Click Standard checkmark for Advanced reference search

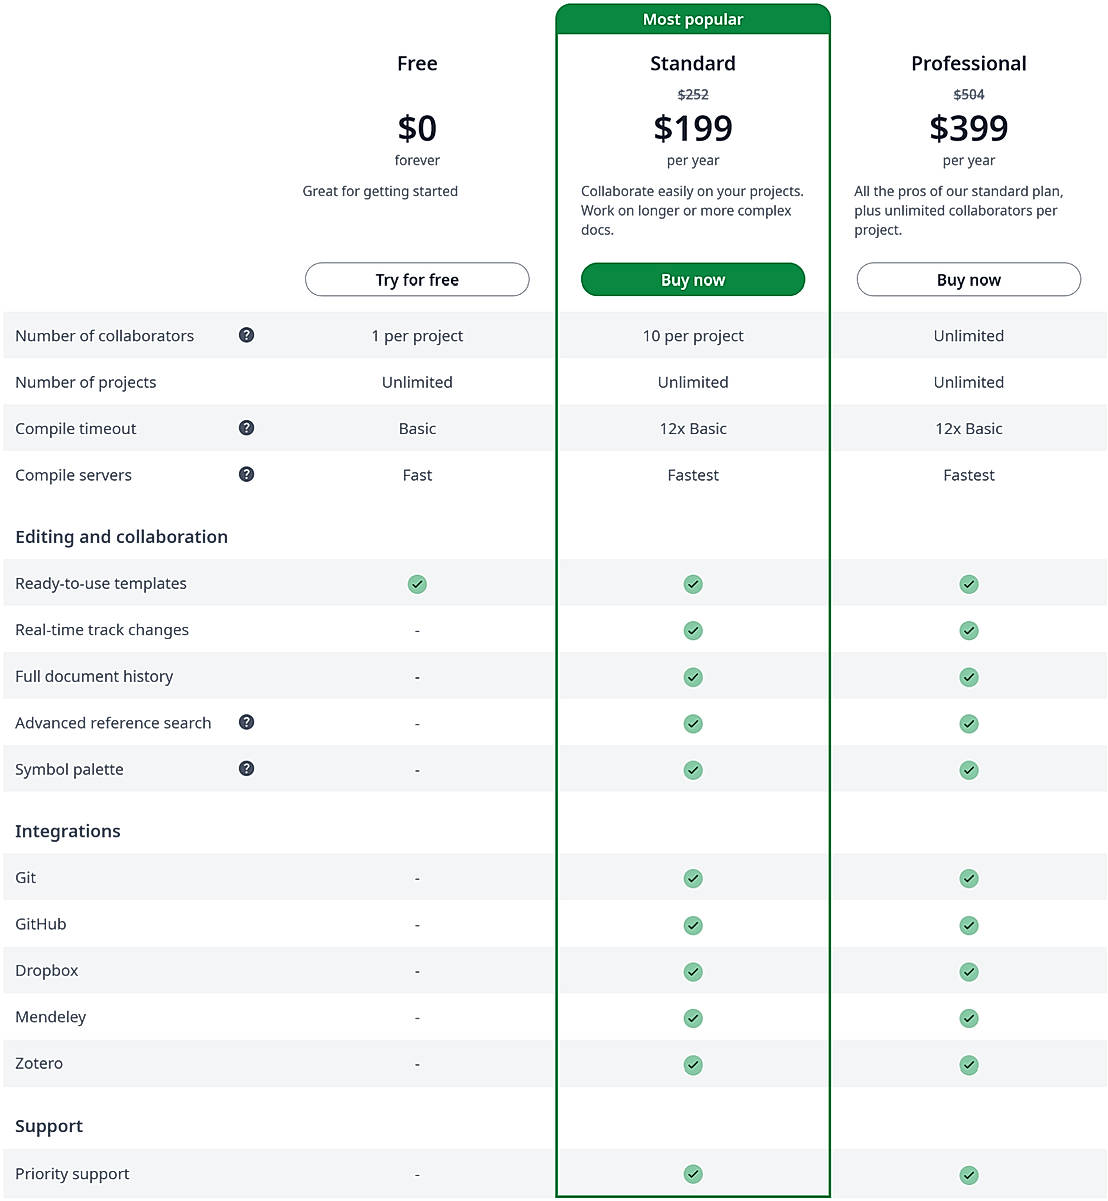[x=693, y=723]
